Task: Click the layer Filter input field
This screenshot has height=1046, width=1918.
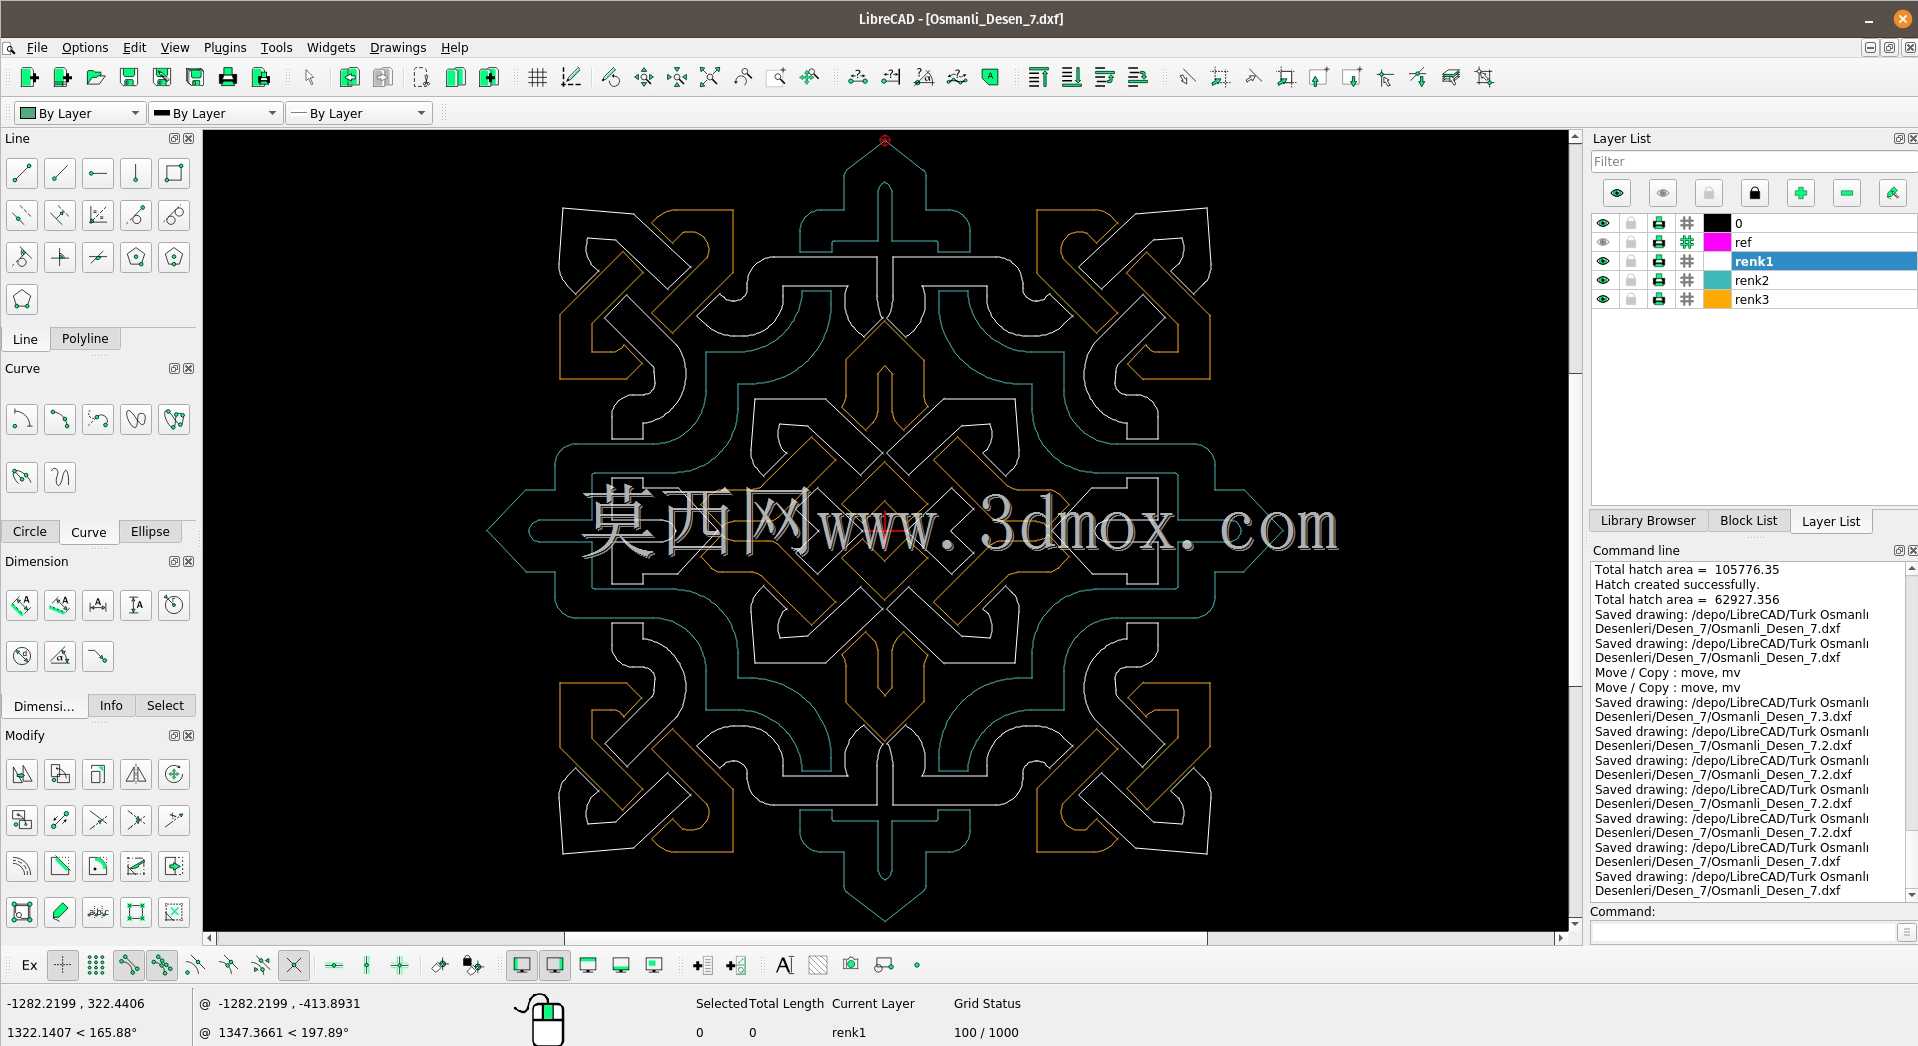Action: 1753,162
